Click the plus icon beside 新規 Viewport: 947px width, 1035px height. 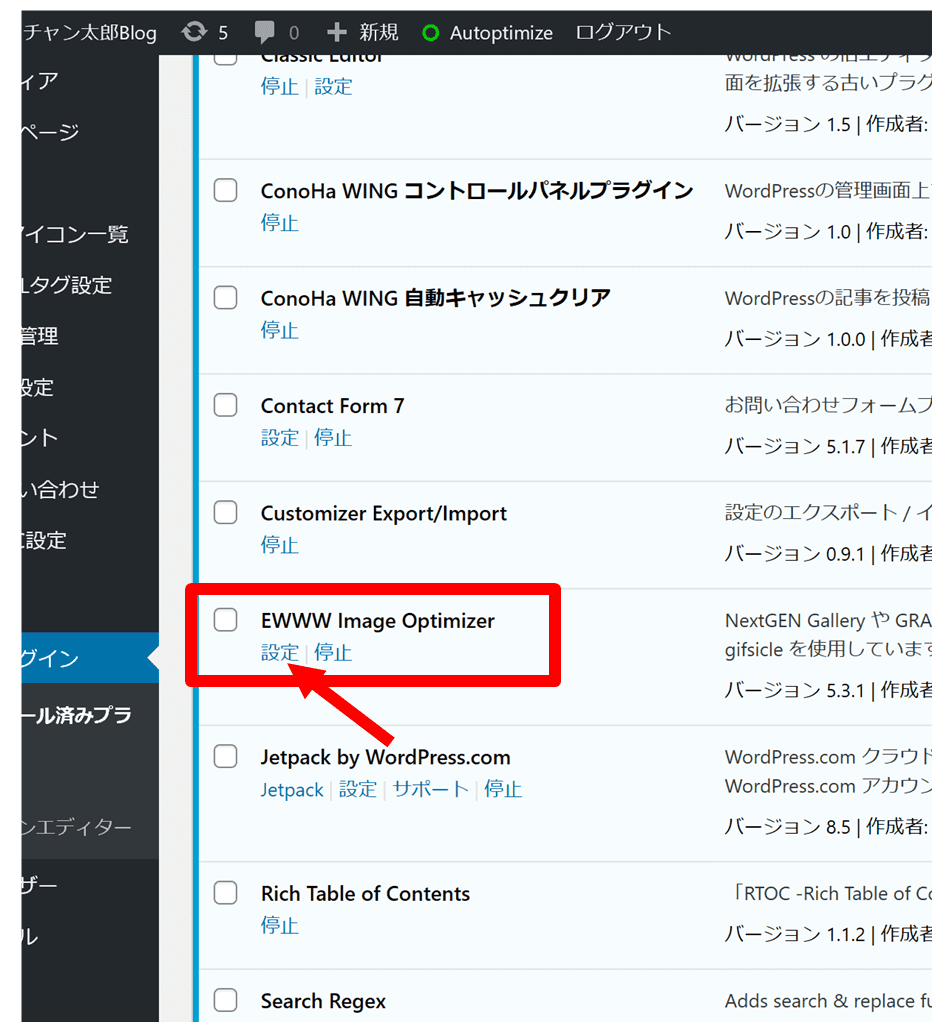coord(337,32)
